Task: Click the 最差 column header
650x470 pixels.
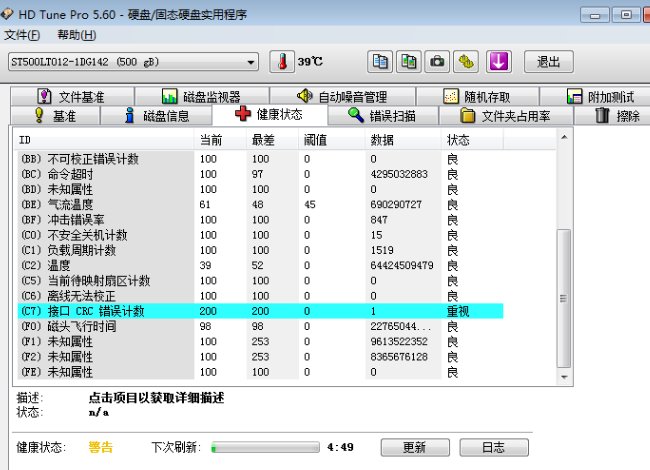Action: click(x=272, y=140)
